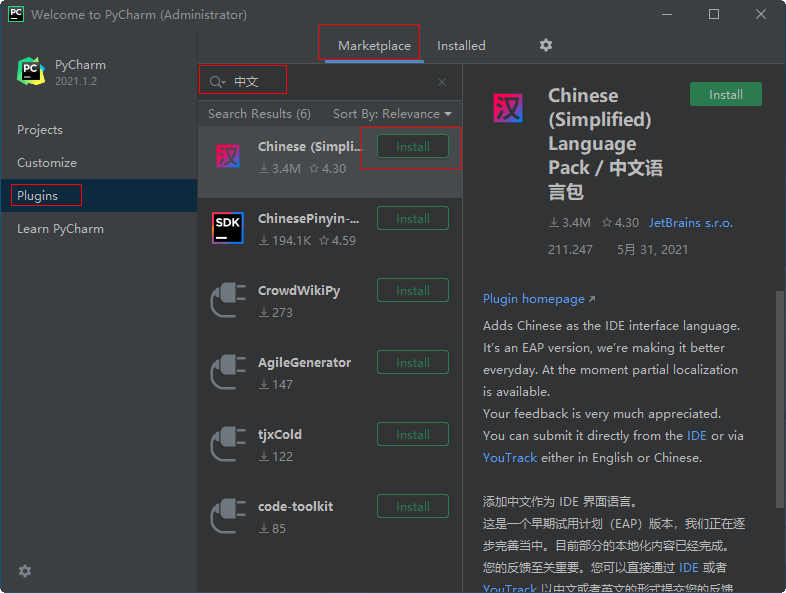Click the details pane vertical scrollbar
786x593 pixels.
[x=779, y=399]
